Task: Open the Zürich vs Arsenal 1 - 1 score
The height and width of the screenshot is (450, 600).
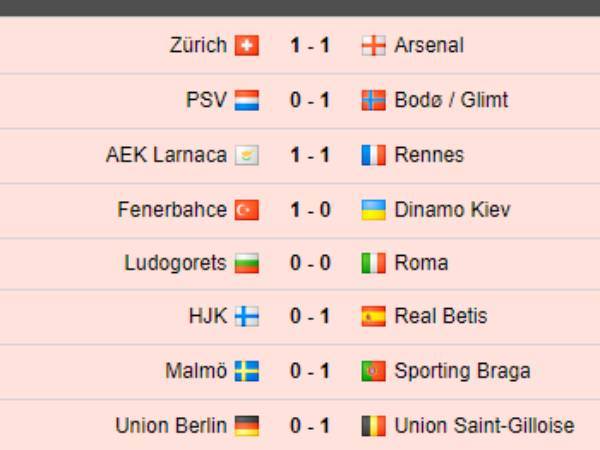Action: pos(310,46)
